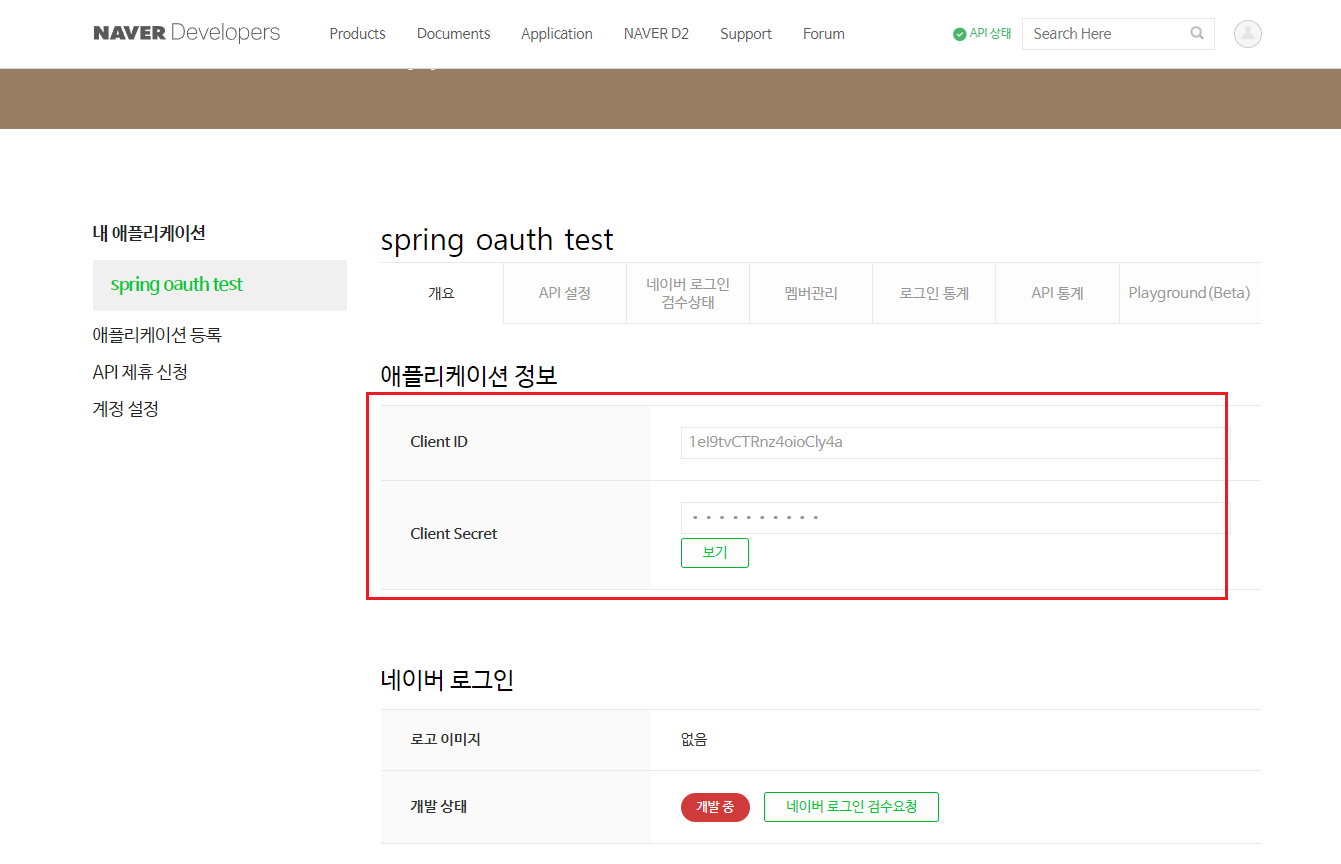Viewport: 1341px width, 864px height.
Task: Switch to the 멤버관리 tab
Action: click(x=811, y=293)
